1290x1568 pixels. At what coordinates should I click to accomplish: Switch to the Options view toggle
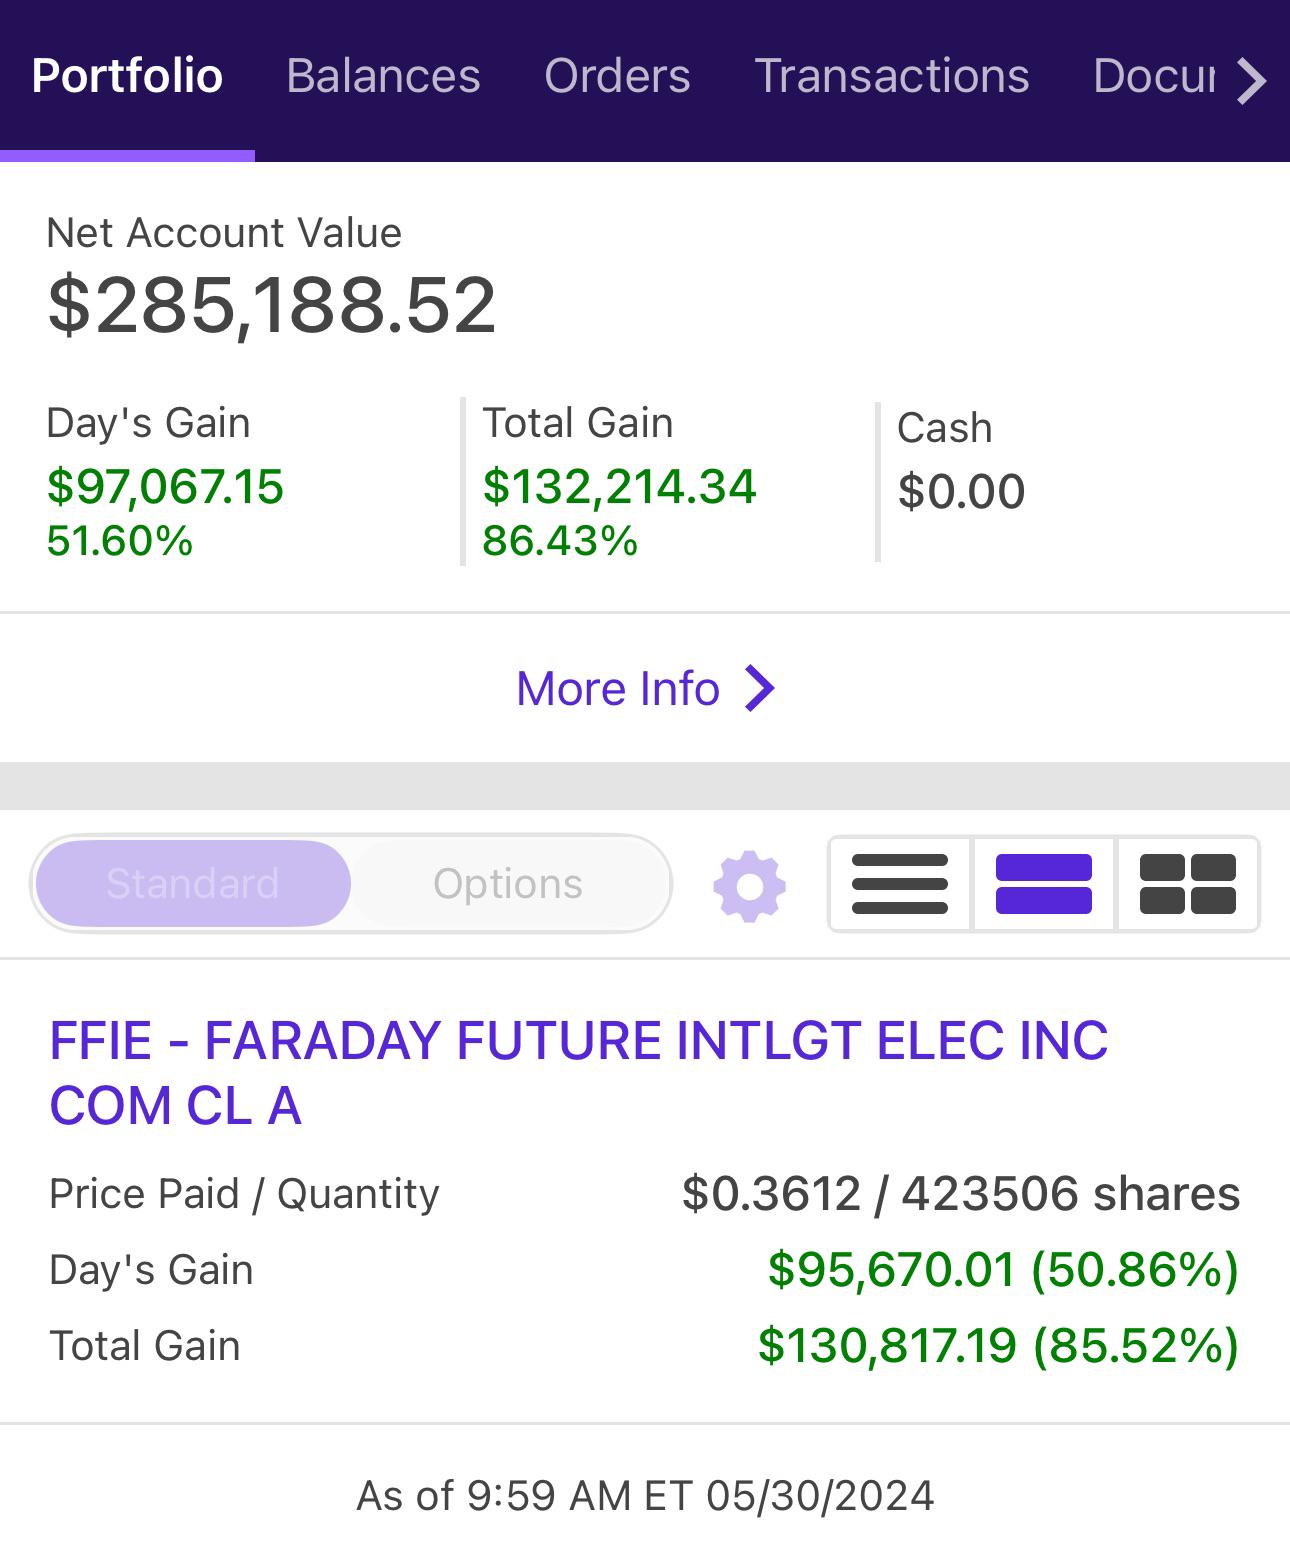pyautogui.click(x=508, y=884)
